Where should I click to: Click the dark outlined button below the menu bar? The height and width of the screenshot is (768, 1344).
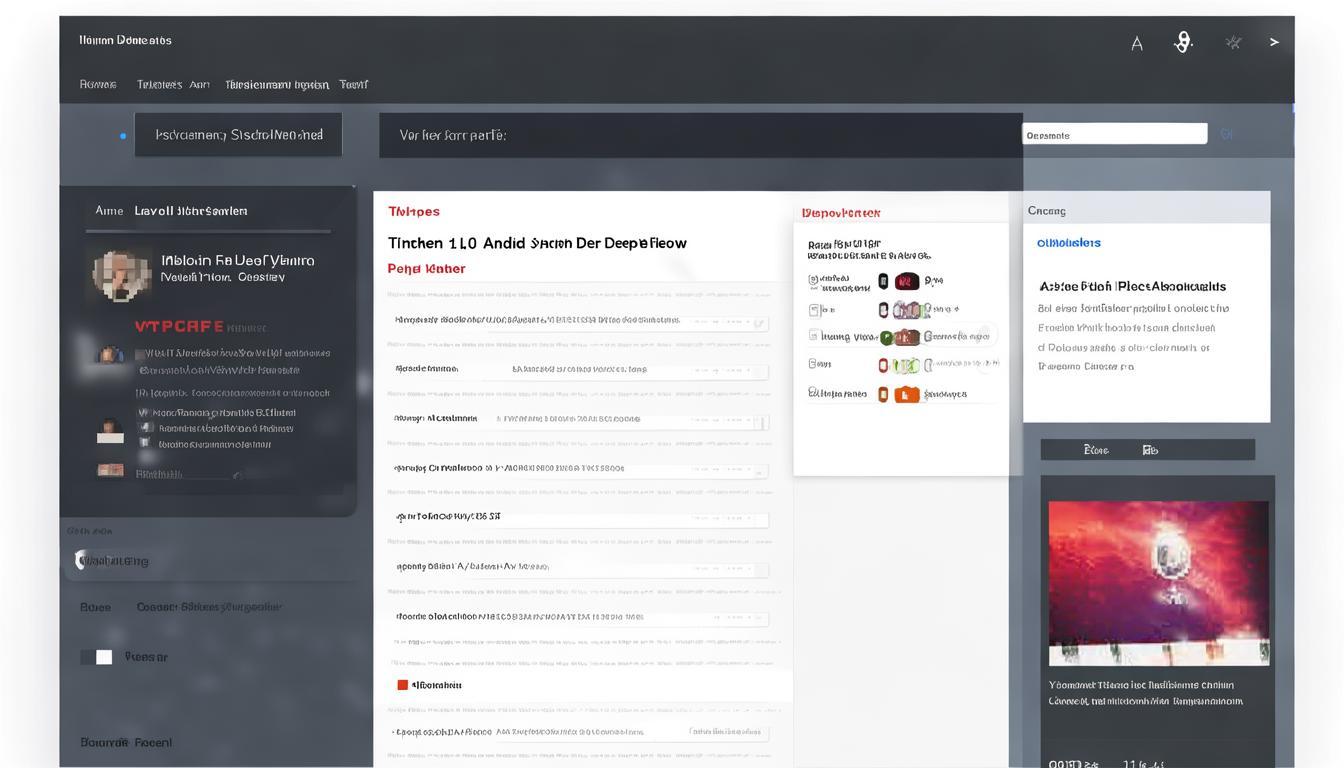point(239,135)
